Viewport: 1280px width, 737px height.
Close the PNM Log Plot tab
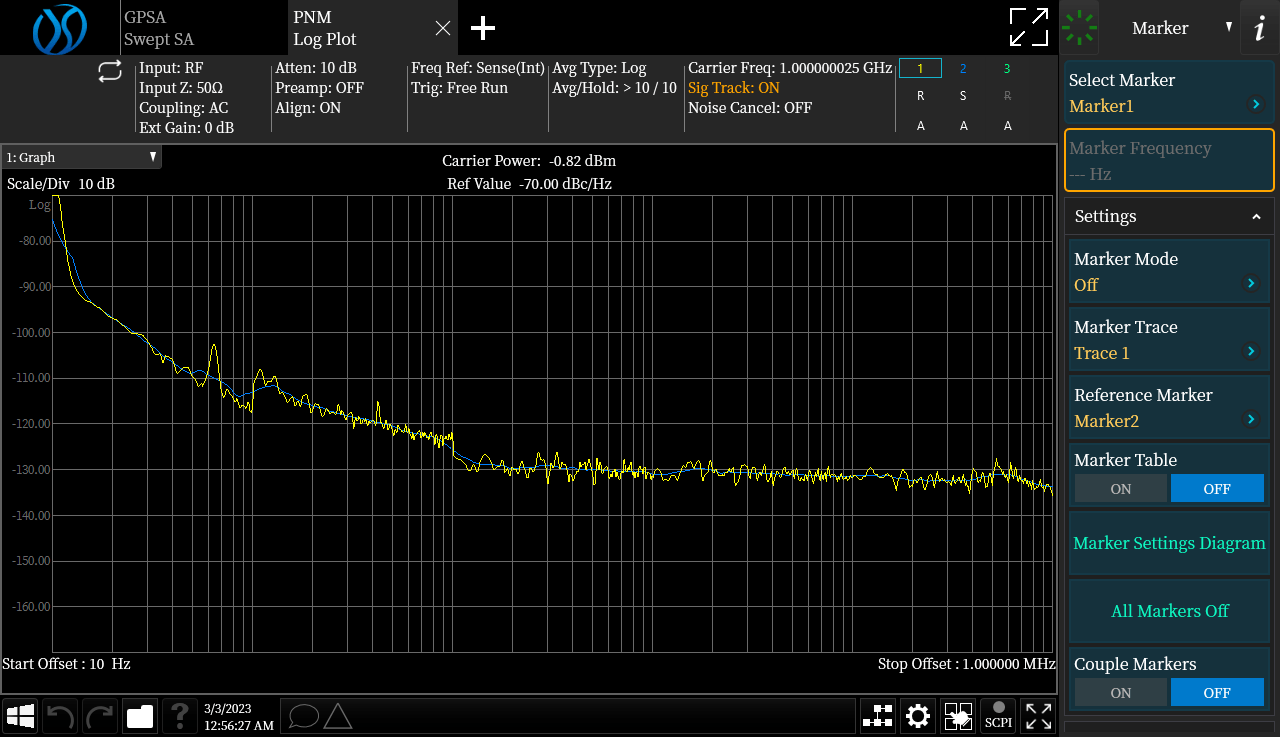point(443,28)
